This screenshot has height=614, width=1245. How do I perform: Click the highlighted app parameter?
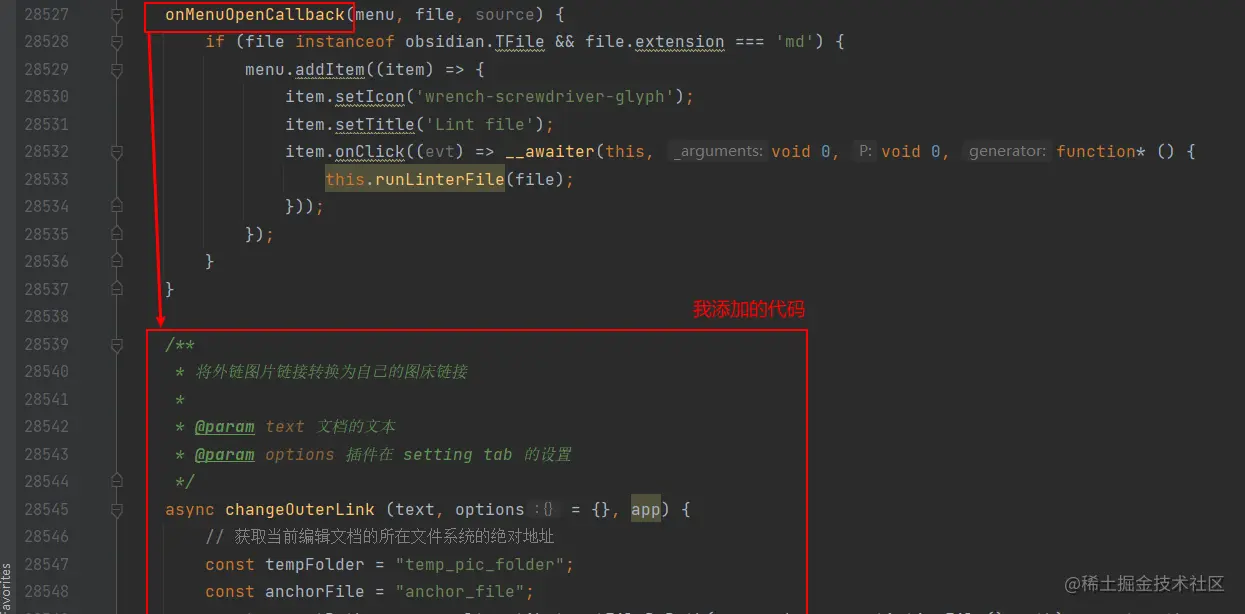coord(646,510)
